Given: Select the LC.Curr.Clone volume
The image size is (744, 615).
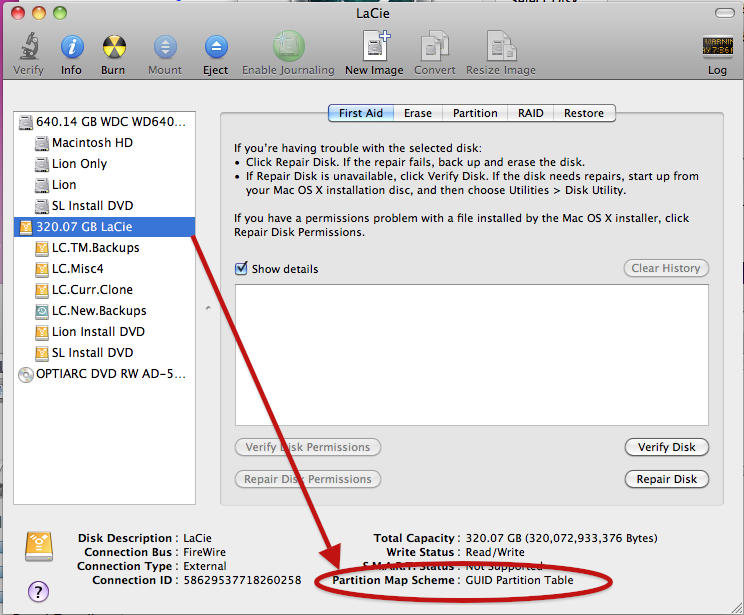Looking at the screenshot, I should pyautogui.click(x=104, y=289).
